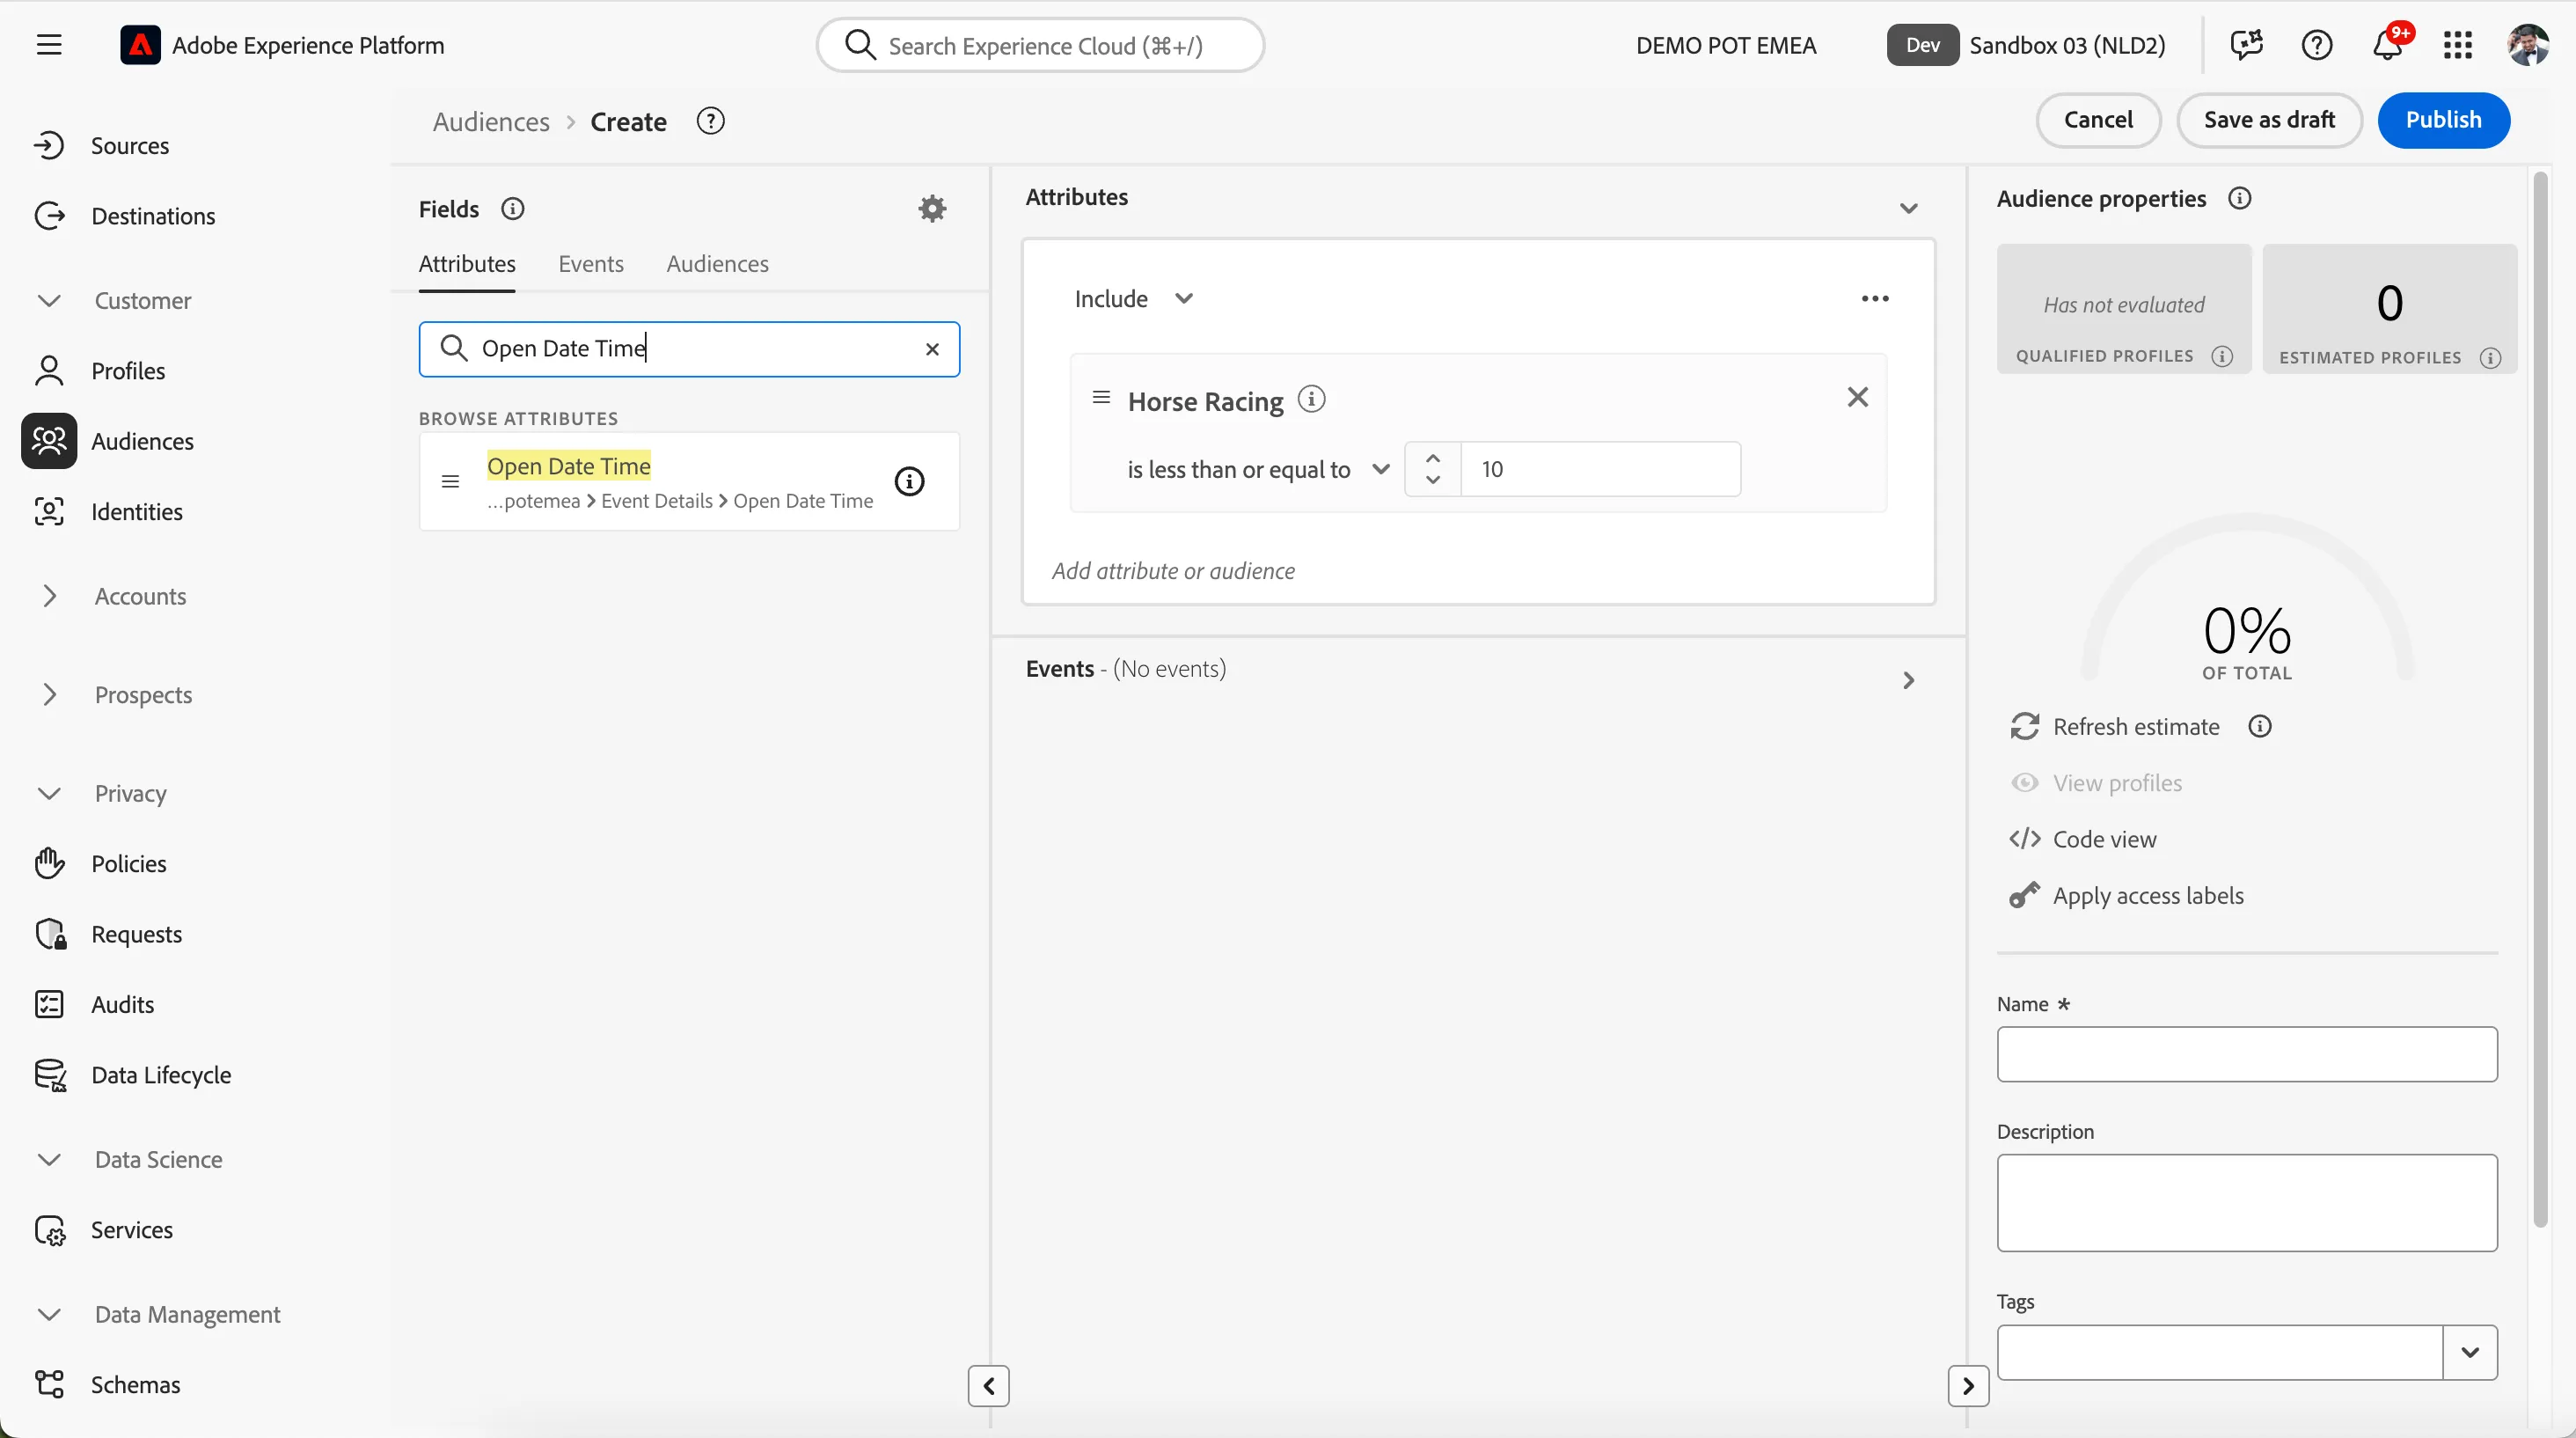Open the 'is less than or equal to' operator dropdown
The image size is (2576, 1438).
coord(1258,469)
